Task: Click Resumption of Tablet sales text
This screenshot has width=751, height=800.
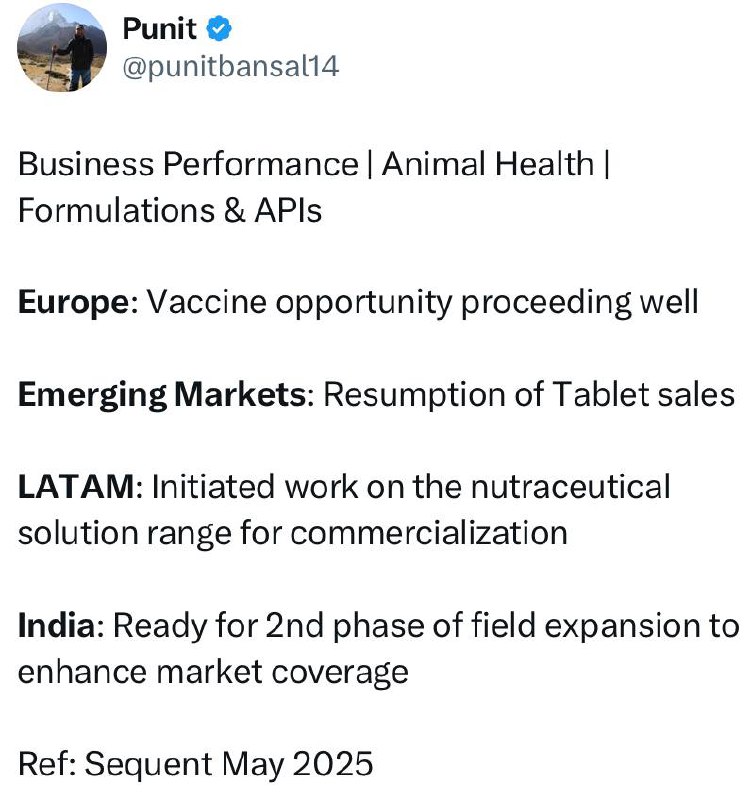Action: (x=529, y=395)
